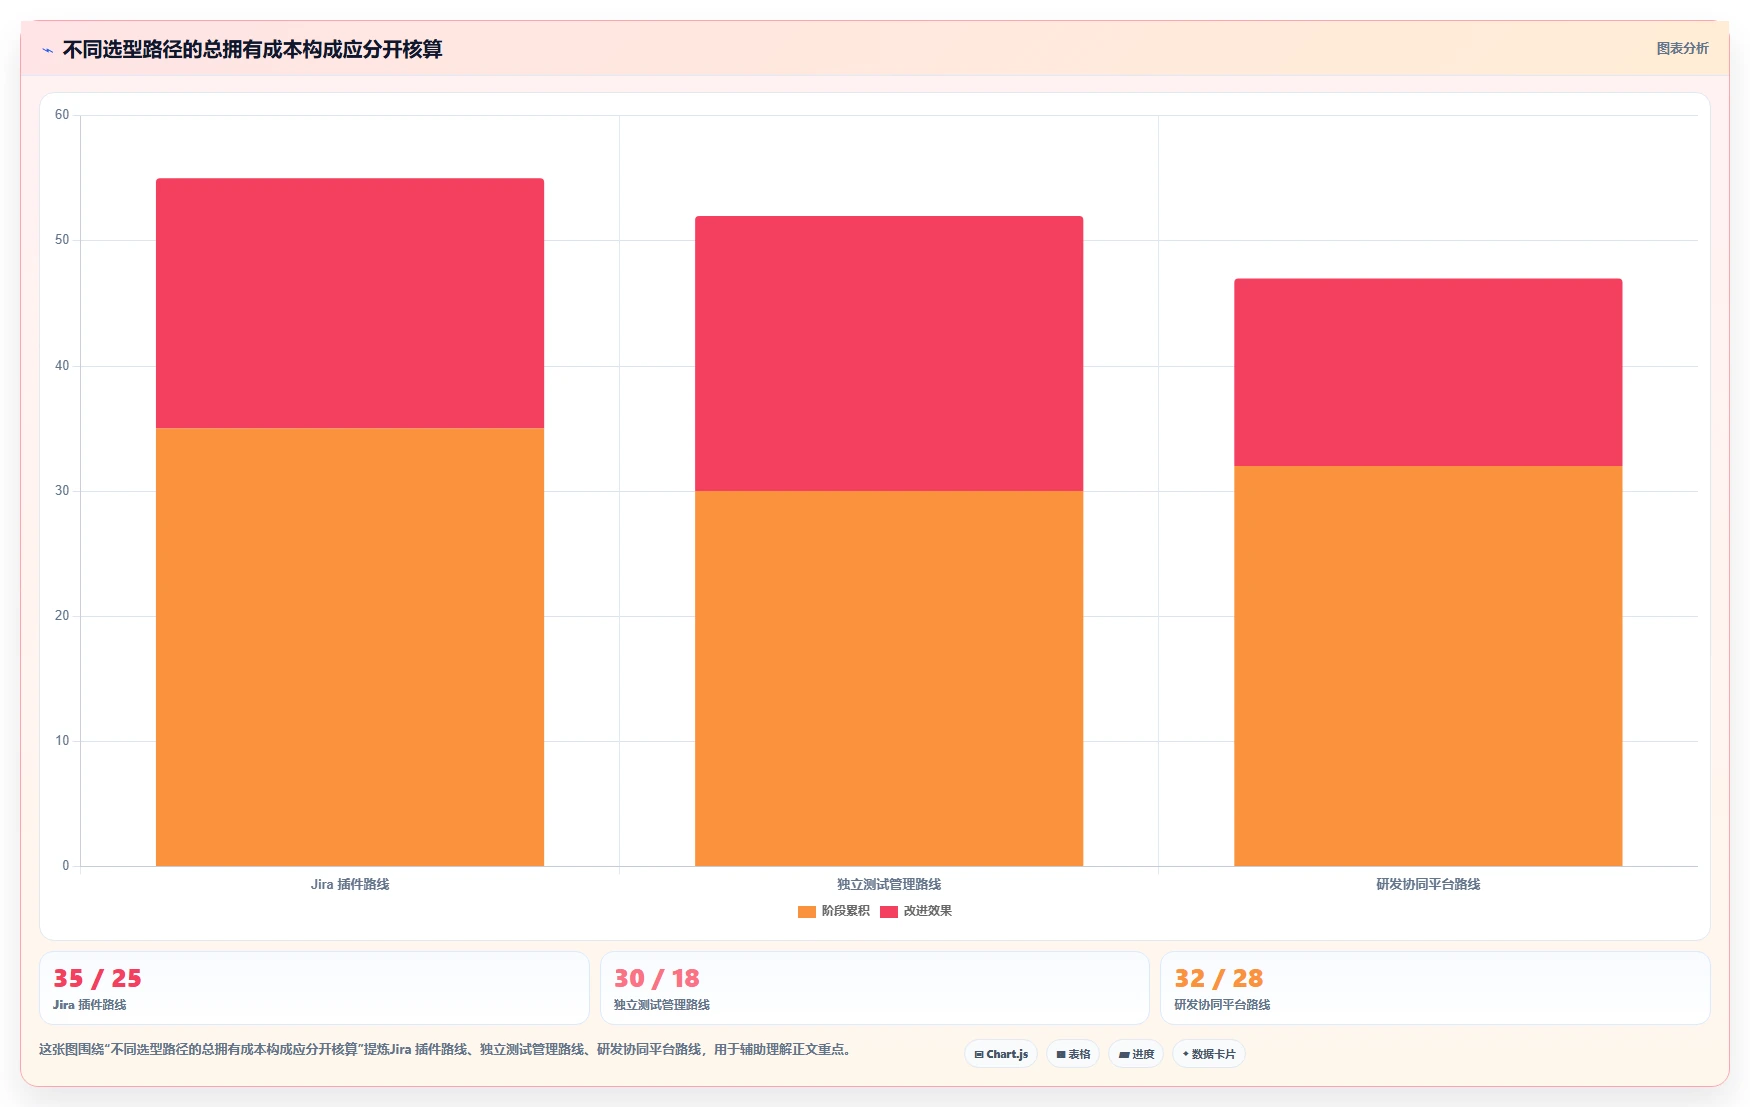Click the 独立测试管理路线 orange bar segment
Screen dimensions: 1750x1107
(889, 678)
